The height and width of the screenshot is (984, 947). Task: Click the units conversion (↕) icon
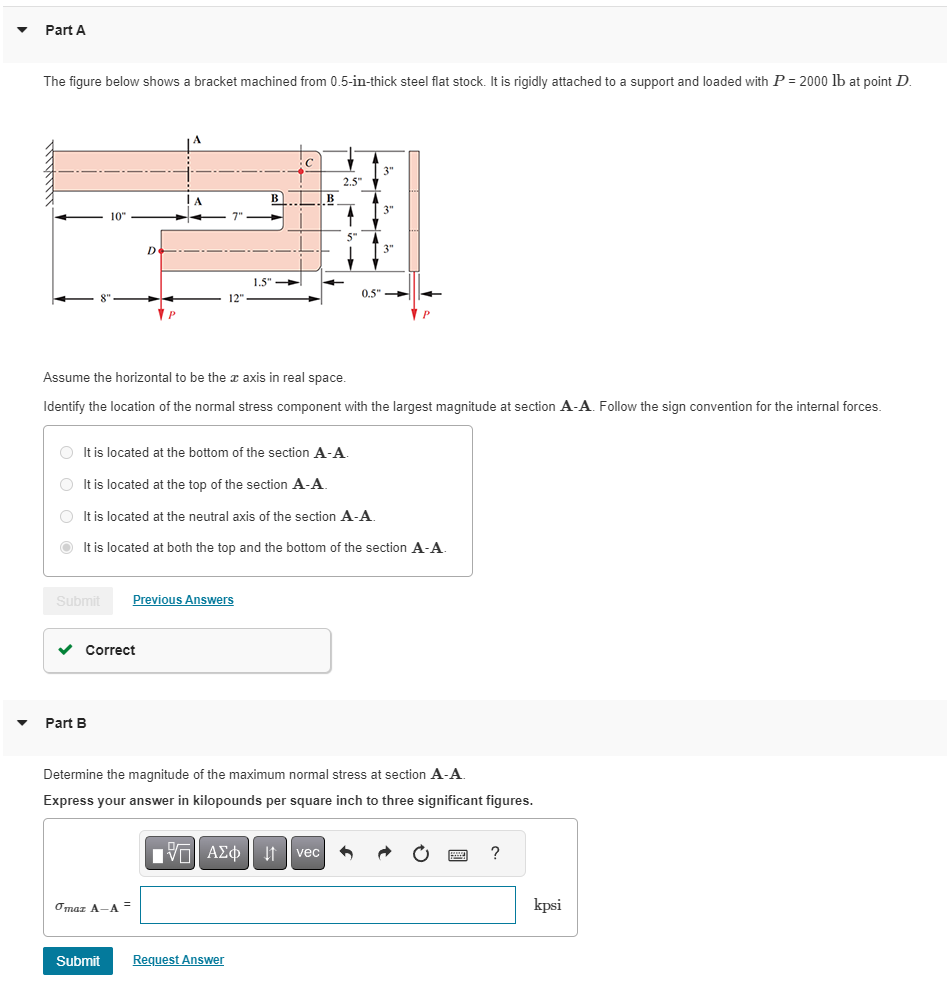pyautogui.click(x=269, y=853)
